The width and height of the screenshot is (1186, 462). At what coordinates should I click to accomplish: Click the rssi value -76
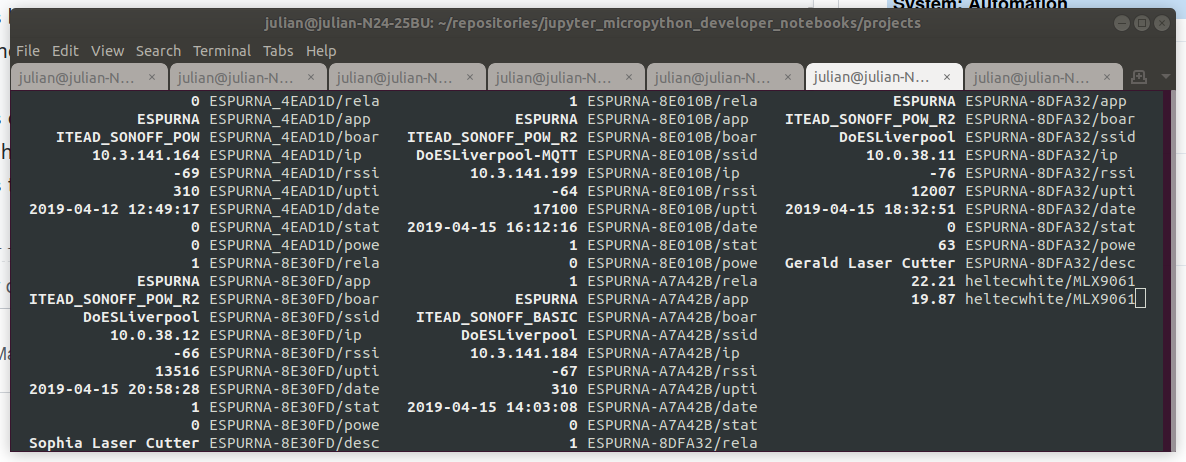point(942,173)
